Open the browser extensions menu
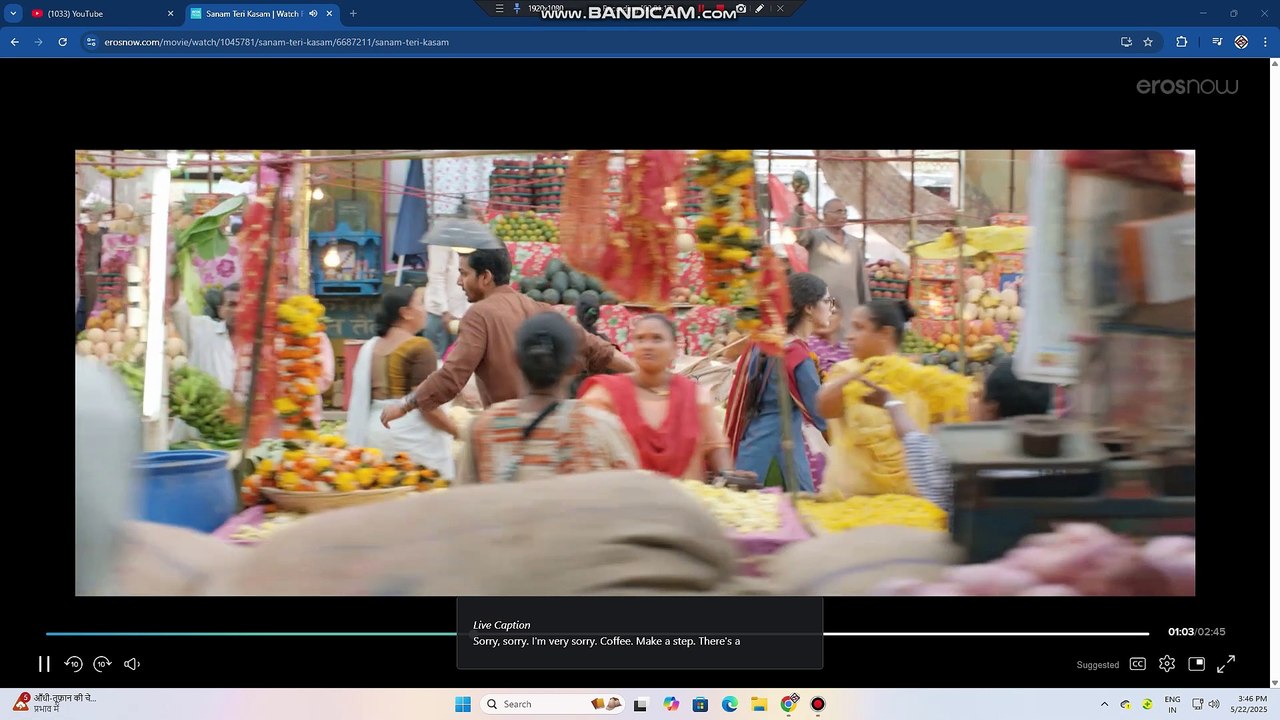The height and width of the screenshot is (720, 1280). (1181, 42)
